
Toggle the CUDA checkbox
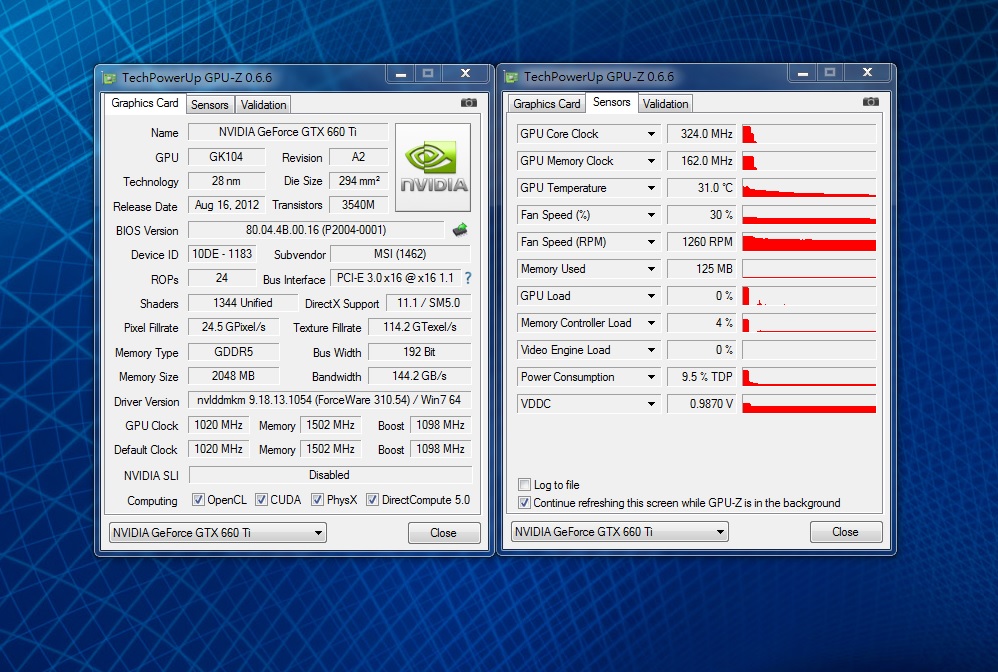[261, 500]
